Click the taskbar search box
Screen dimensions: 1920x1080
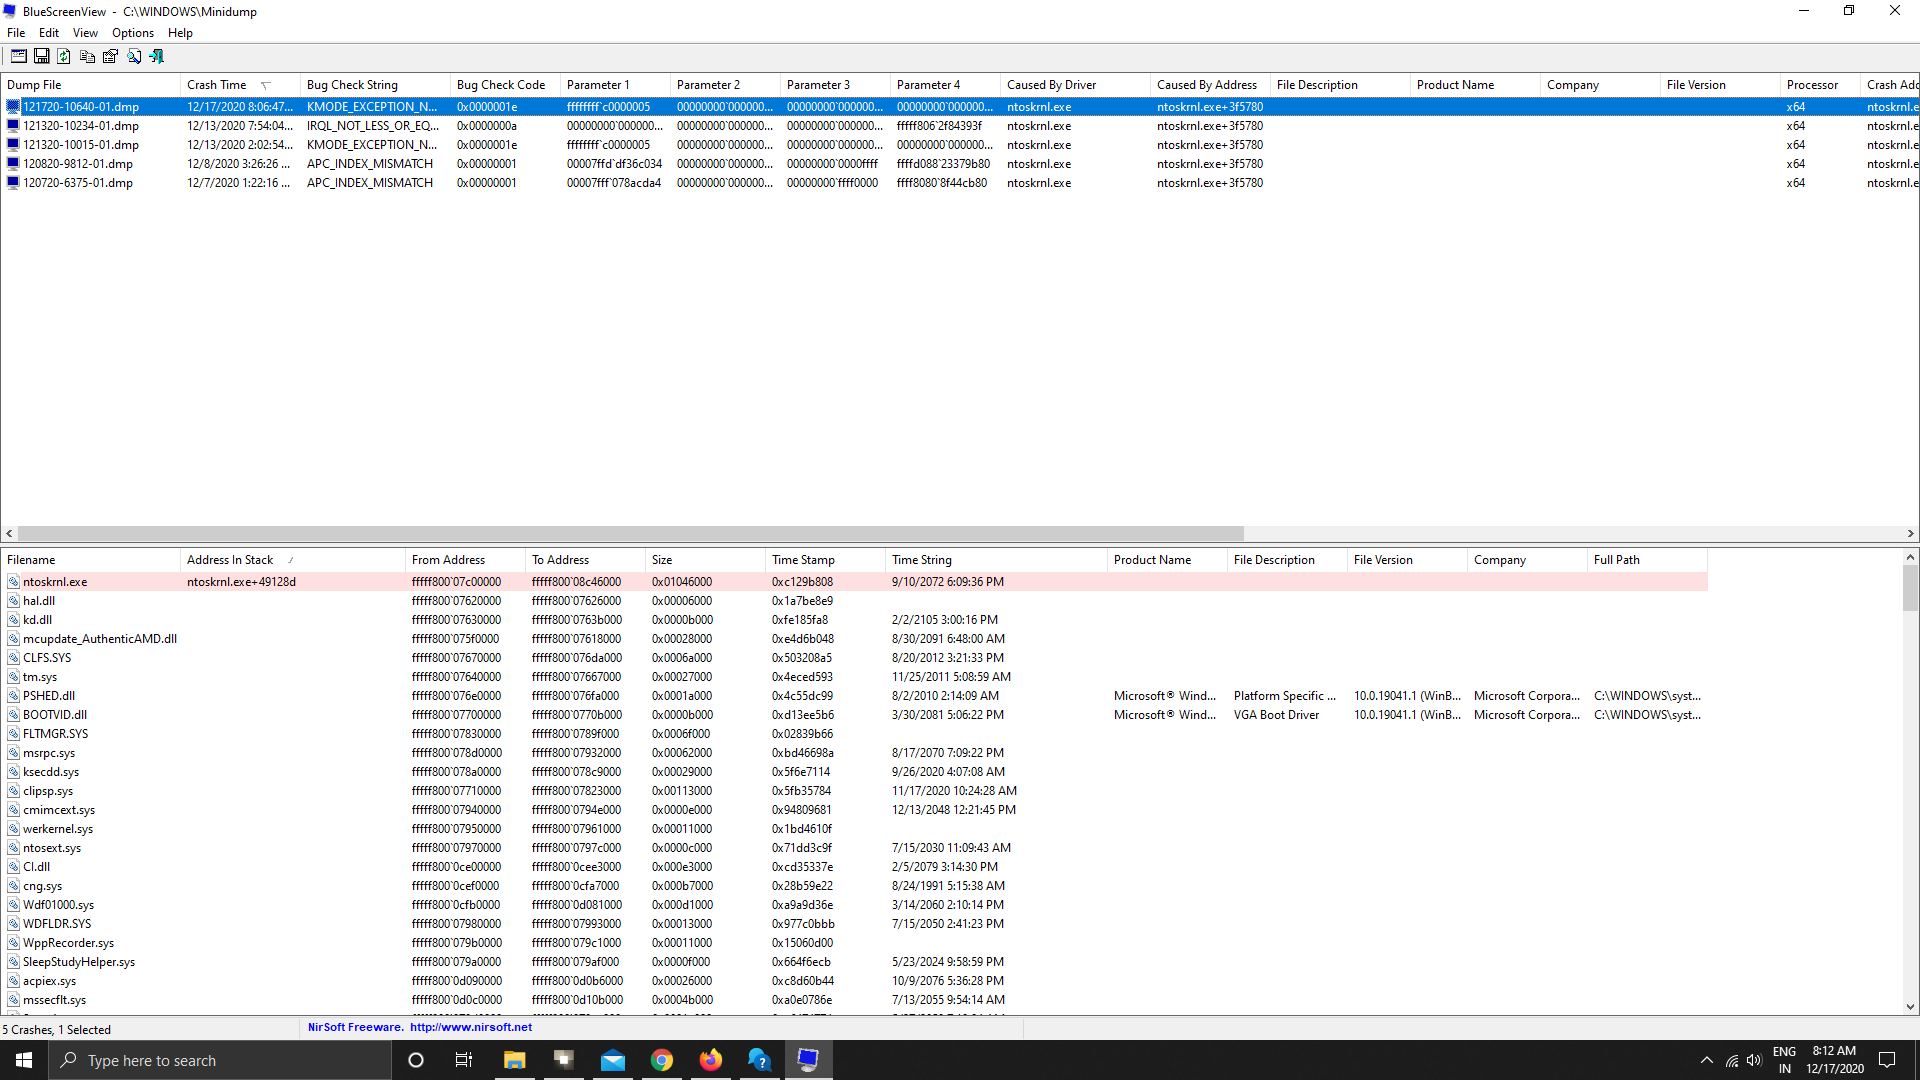[220, 1060]
